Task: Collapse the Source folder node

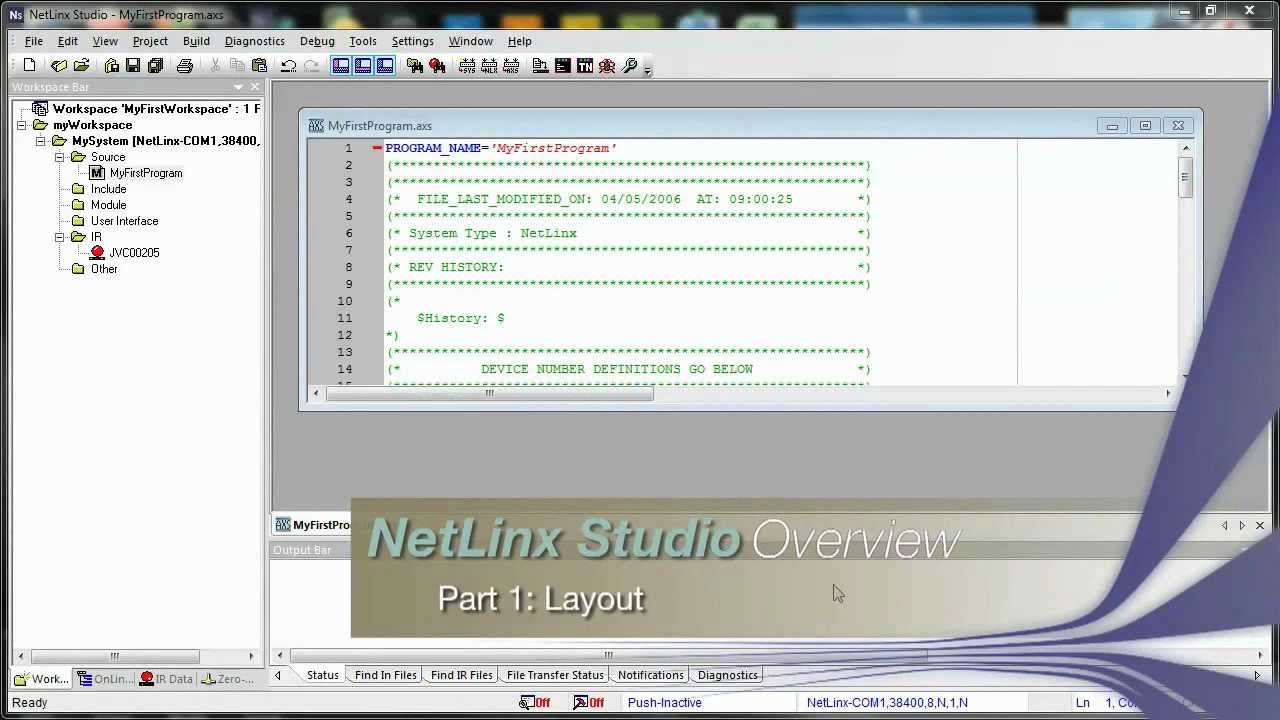Action: (60, 157)
